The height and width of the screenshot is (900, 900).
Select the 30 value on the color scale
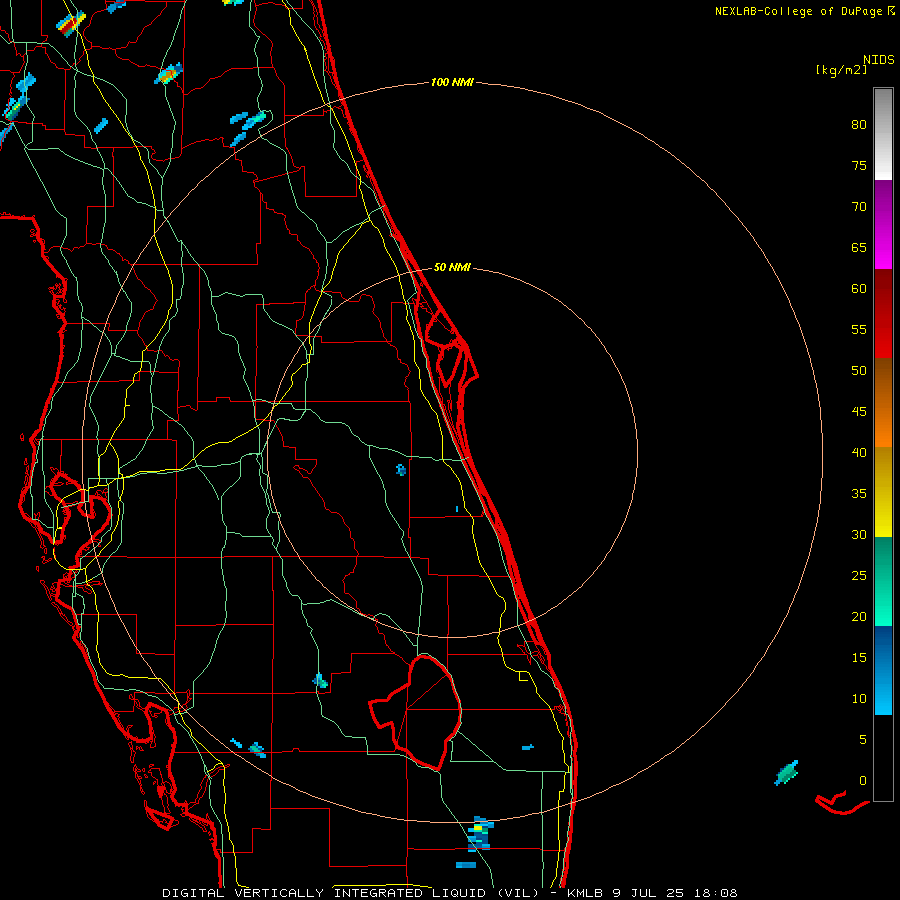coord(859,535)
